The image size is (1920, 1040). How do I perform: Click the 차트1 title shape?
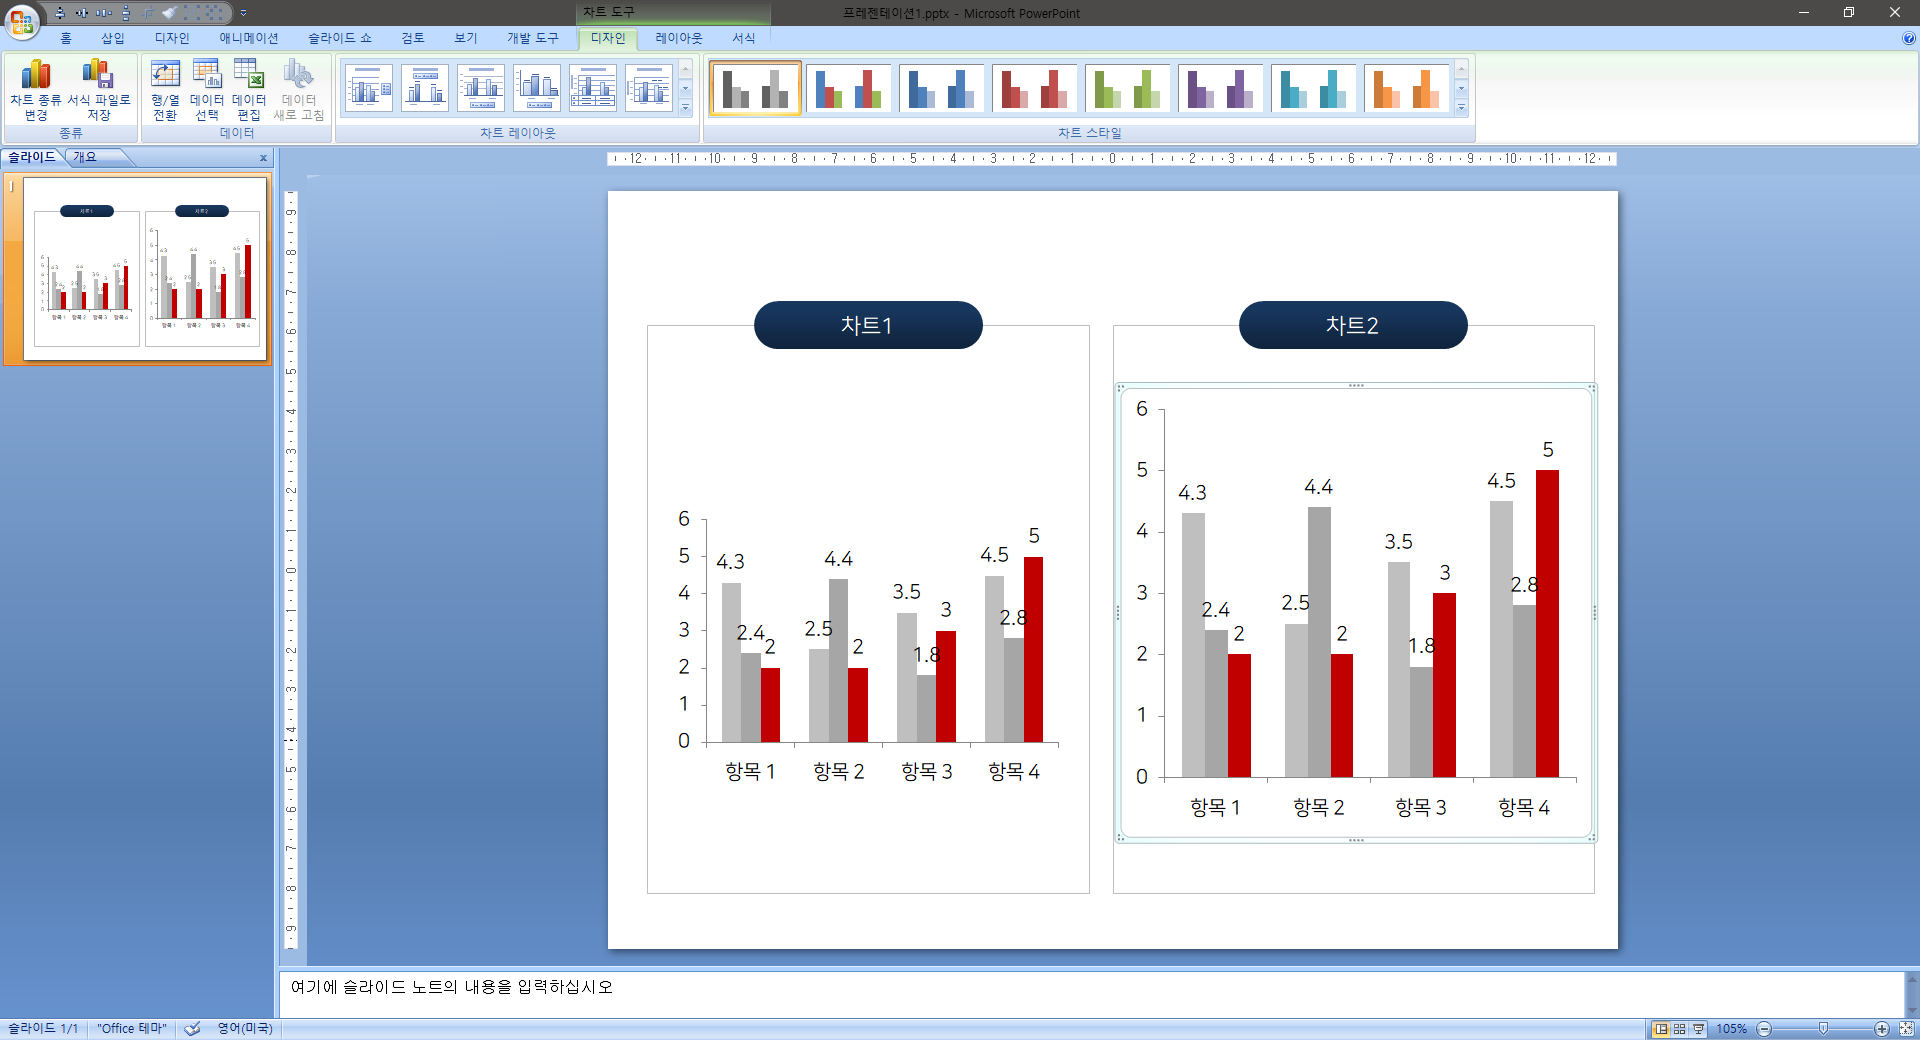(x=868, y=325)
